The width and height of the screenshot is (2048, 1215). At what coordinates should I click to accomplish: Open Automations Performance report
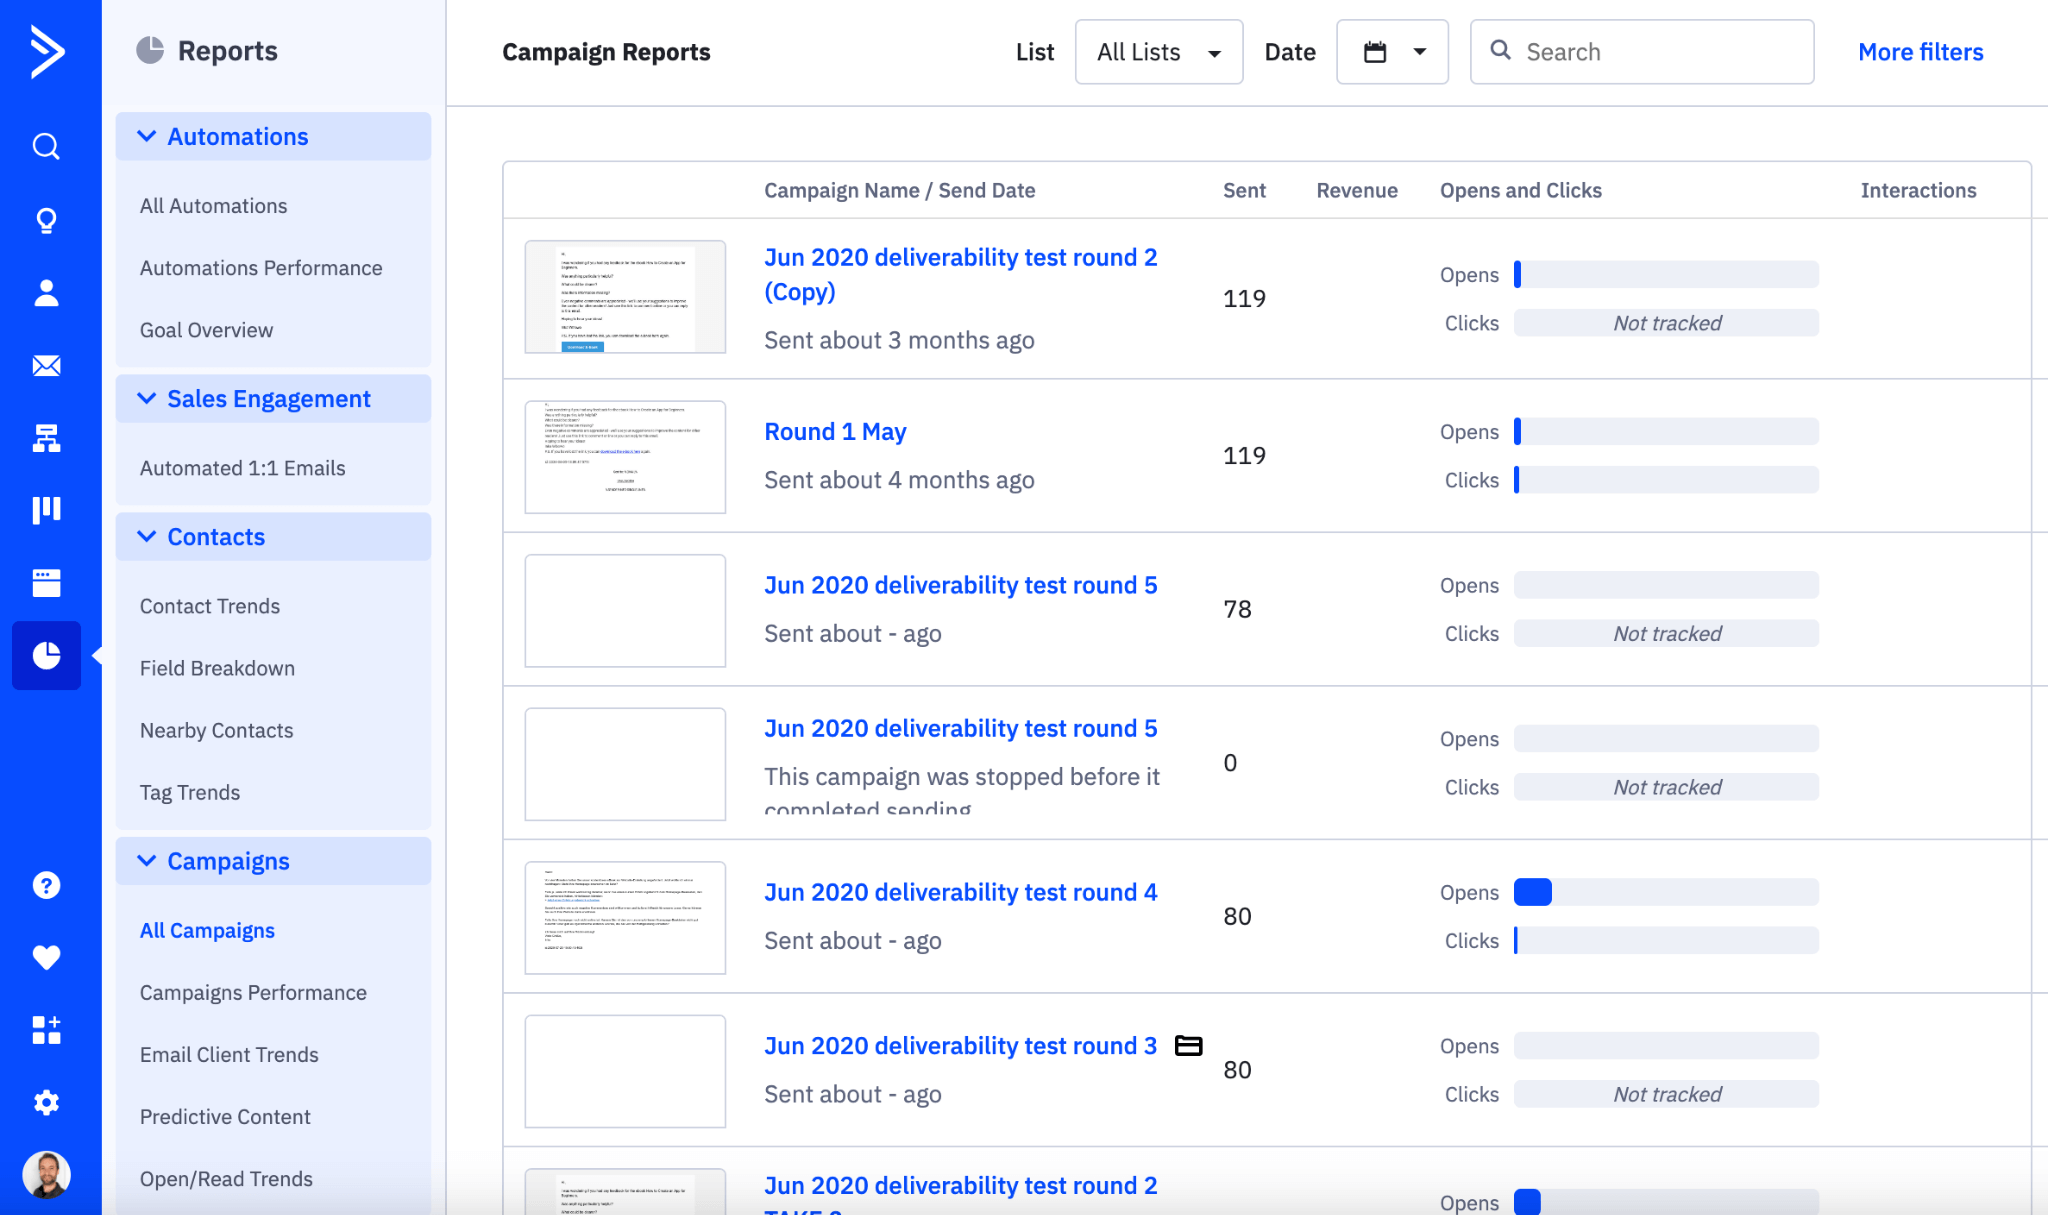[x=261, y=267]
